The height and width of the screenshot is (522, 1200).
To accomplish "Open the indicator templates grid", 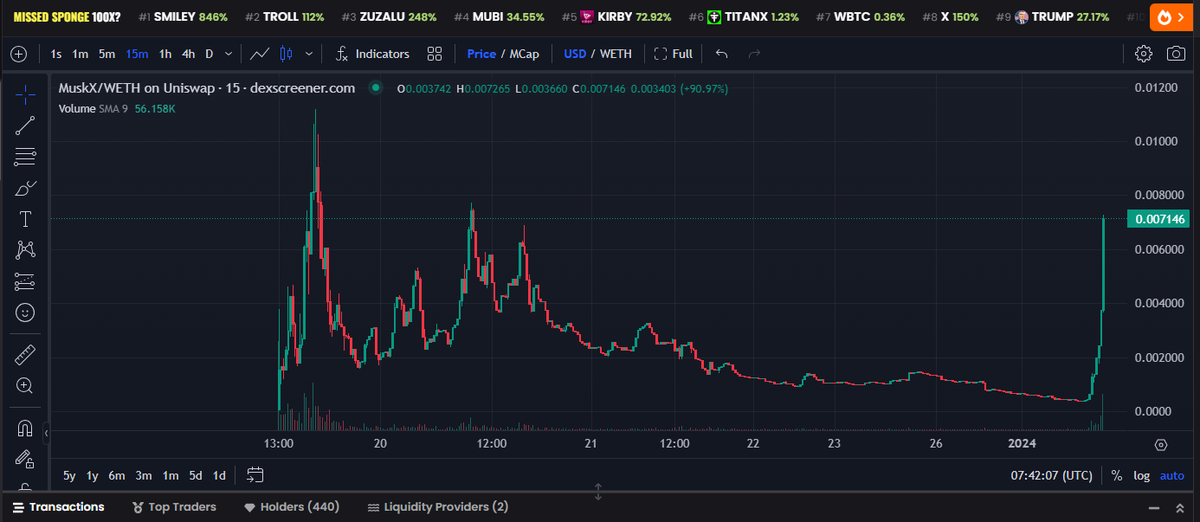I will point(434,54).
